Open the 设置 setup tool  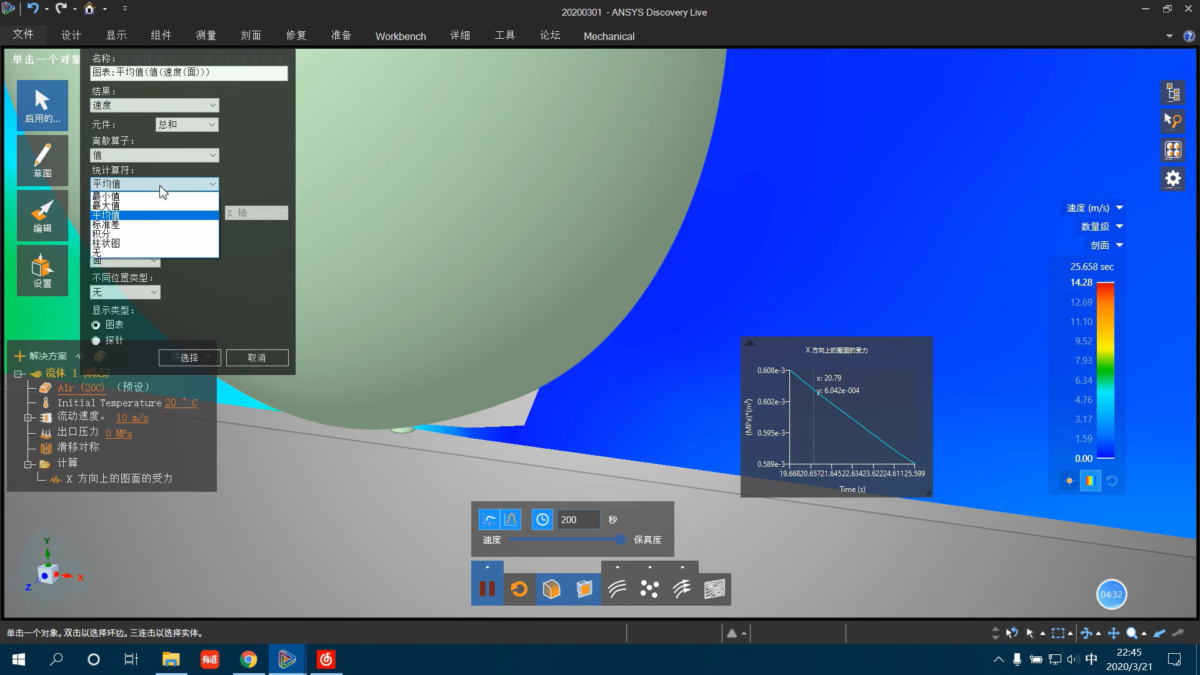(x=42, y=270)
